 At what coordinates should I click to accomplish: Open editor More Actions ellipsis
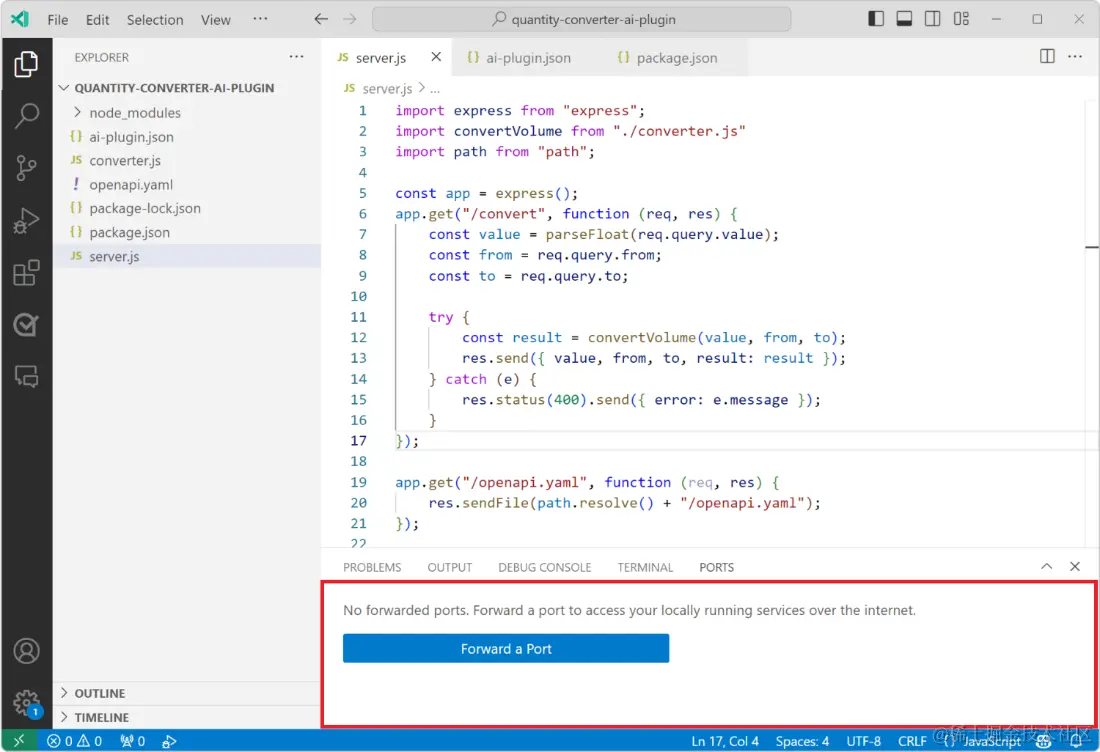point(1075,56)
